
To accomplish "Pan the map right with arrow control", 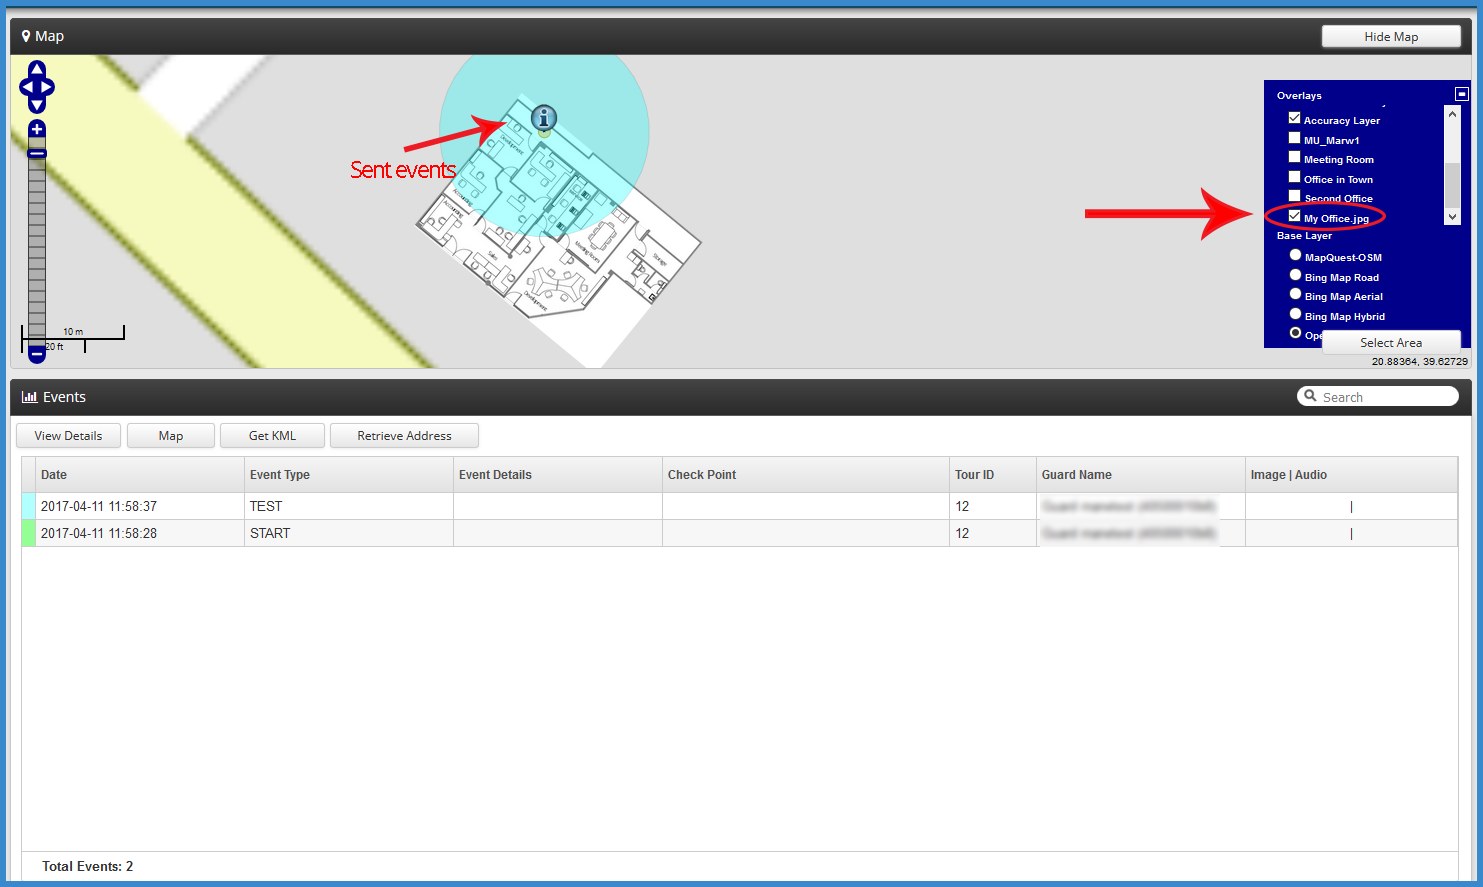I will point(47,88).
